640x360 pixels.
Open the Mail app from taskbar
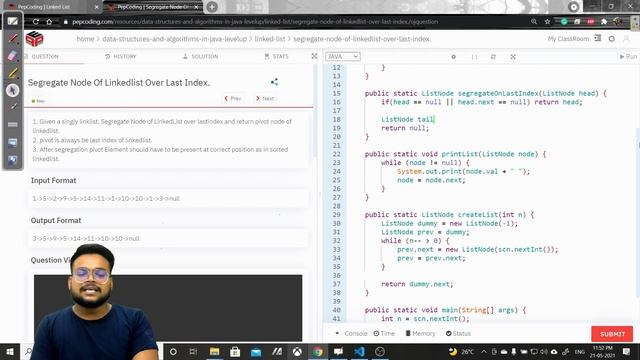[256, 351]
